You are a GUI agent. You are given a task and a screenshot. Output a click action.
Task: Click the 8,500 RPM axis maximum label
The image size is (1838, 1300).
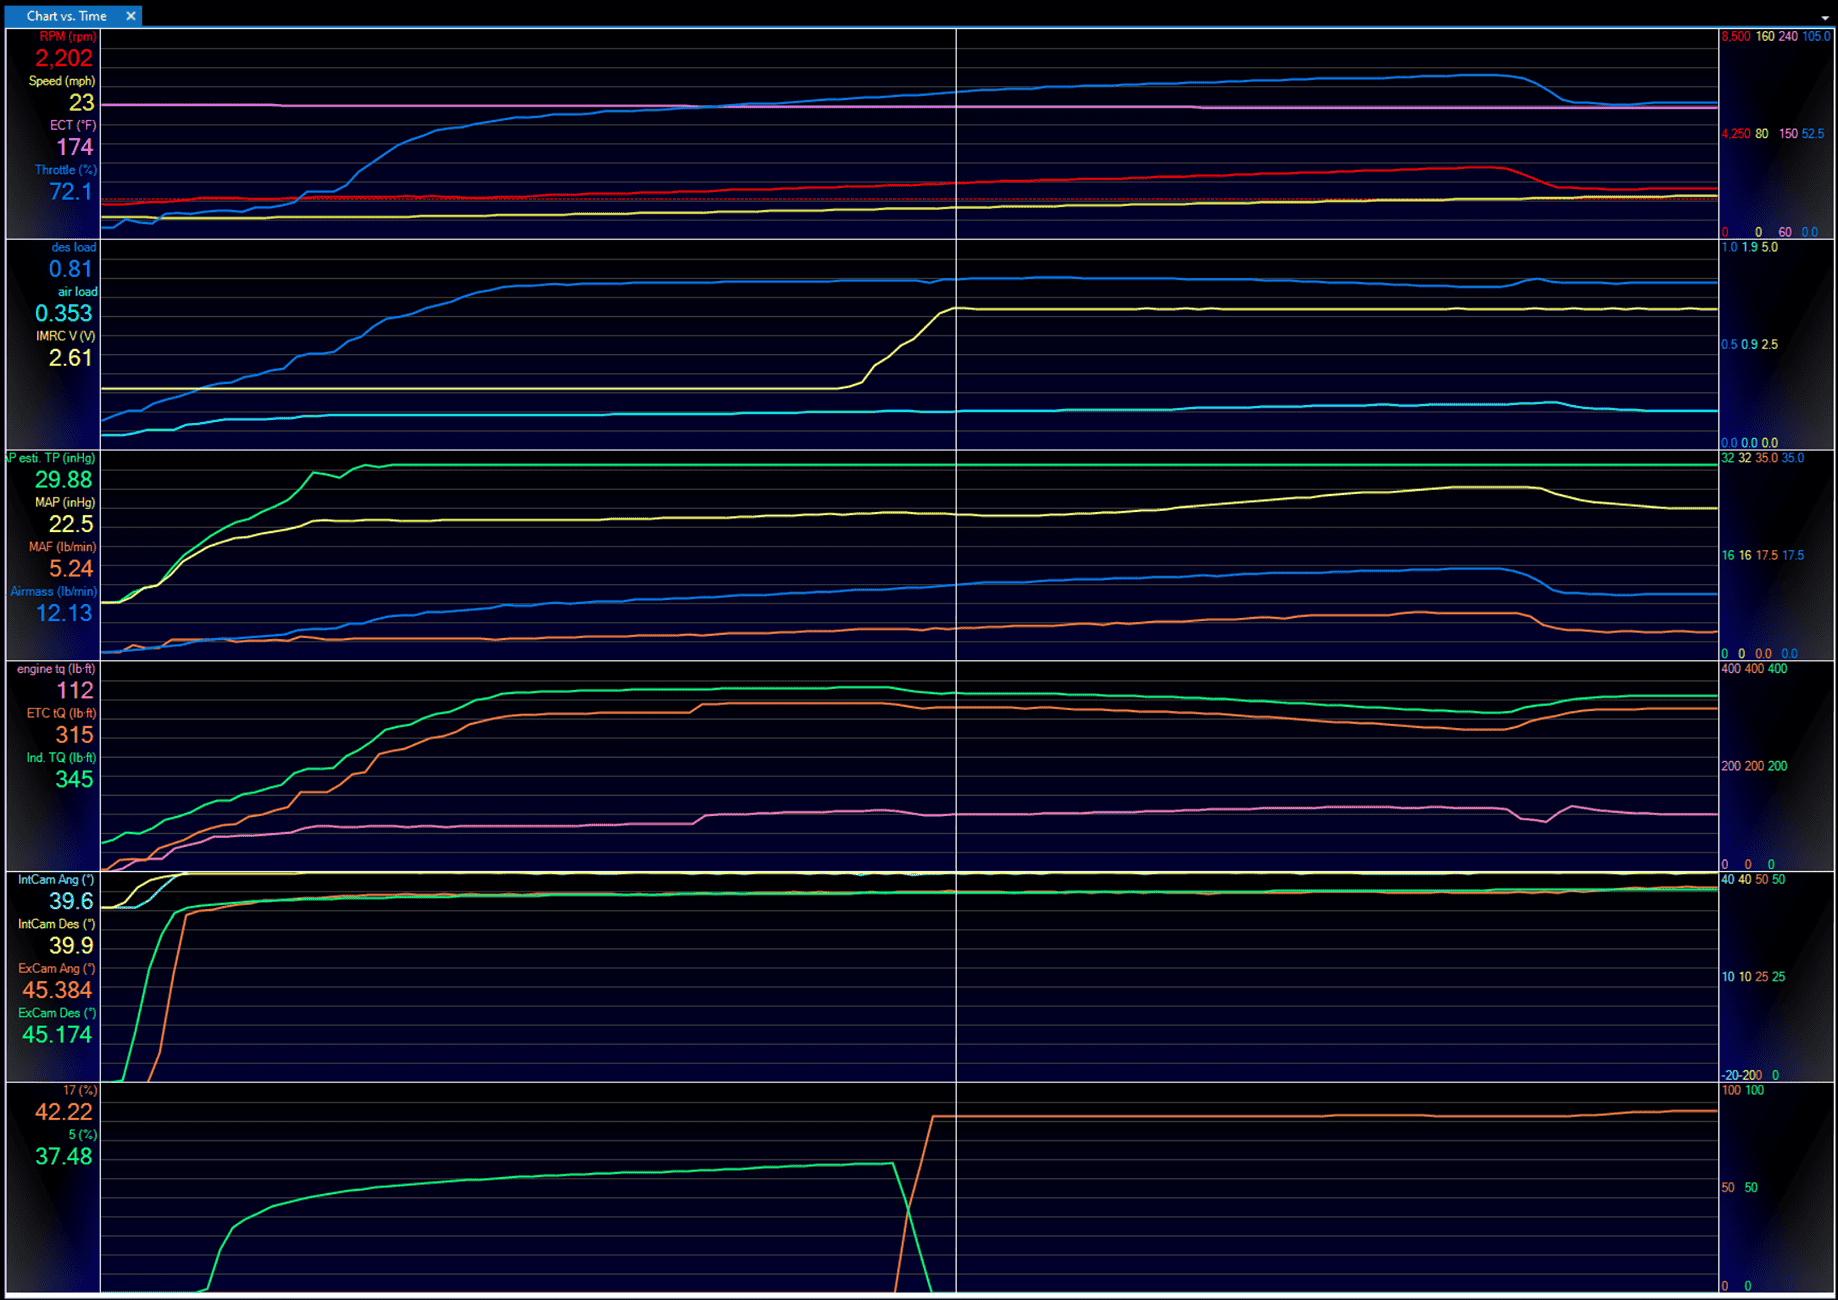1735,37
